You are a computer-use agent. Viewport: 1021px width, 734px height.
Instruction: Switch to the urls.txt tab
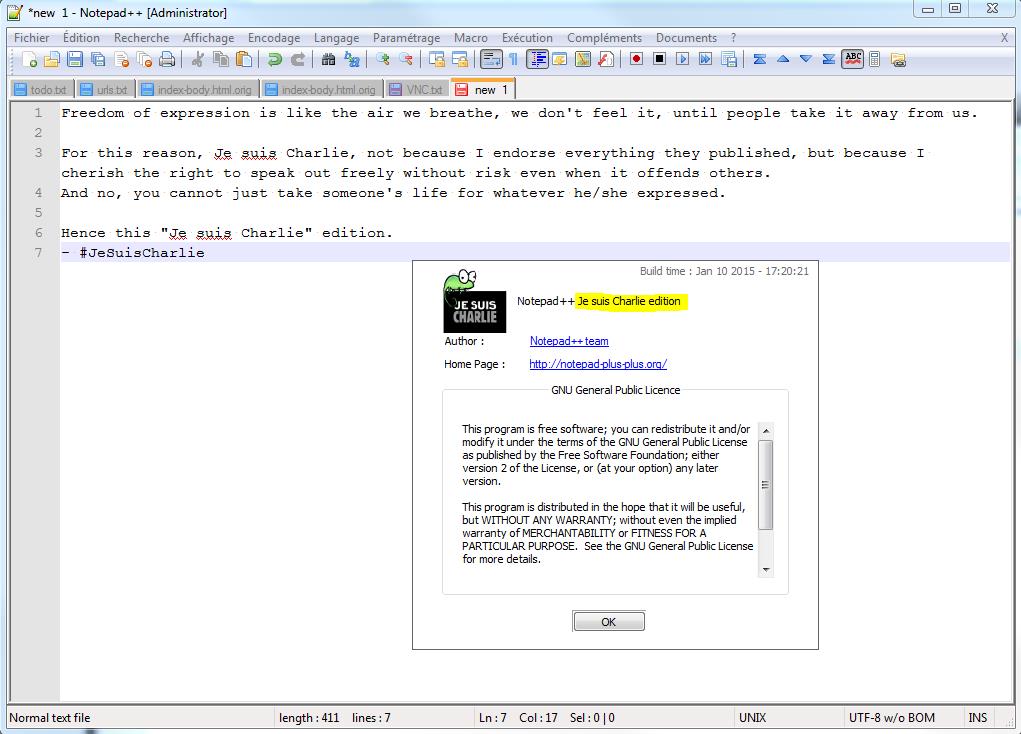point(106,89)
